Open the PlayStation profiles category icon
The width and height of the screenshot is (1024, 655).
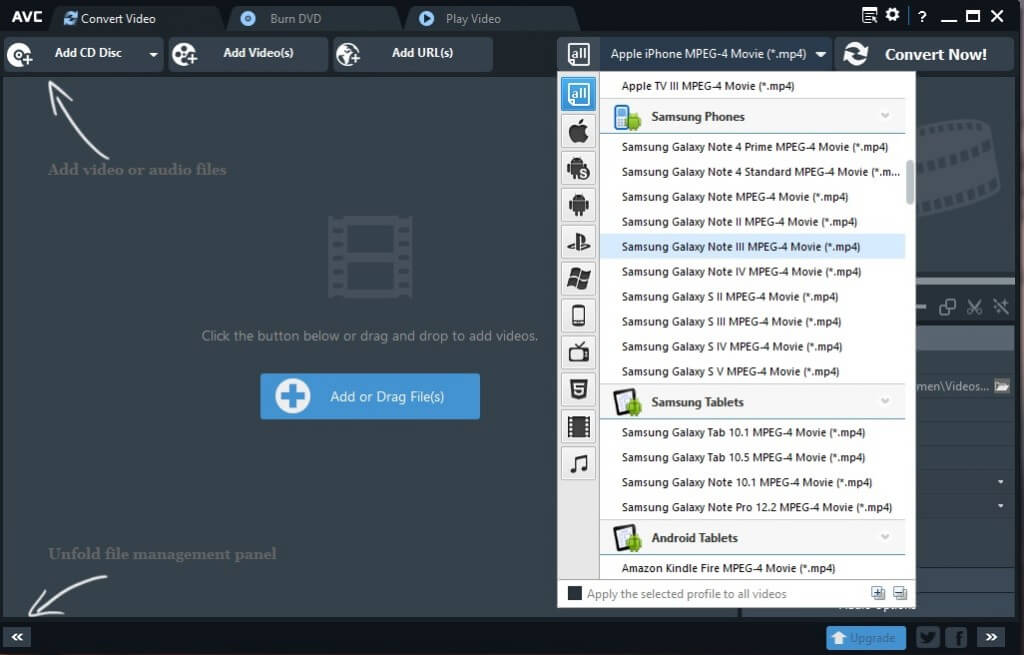(579, 241)
